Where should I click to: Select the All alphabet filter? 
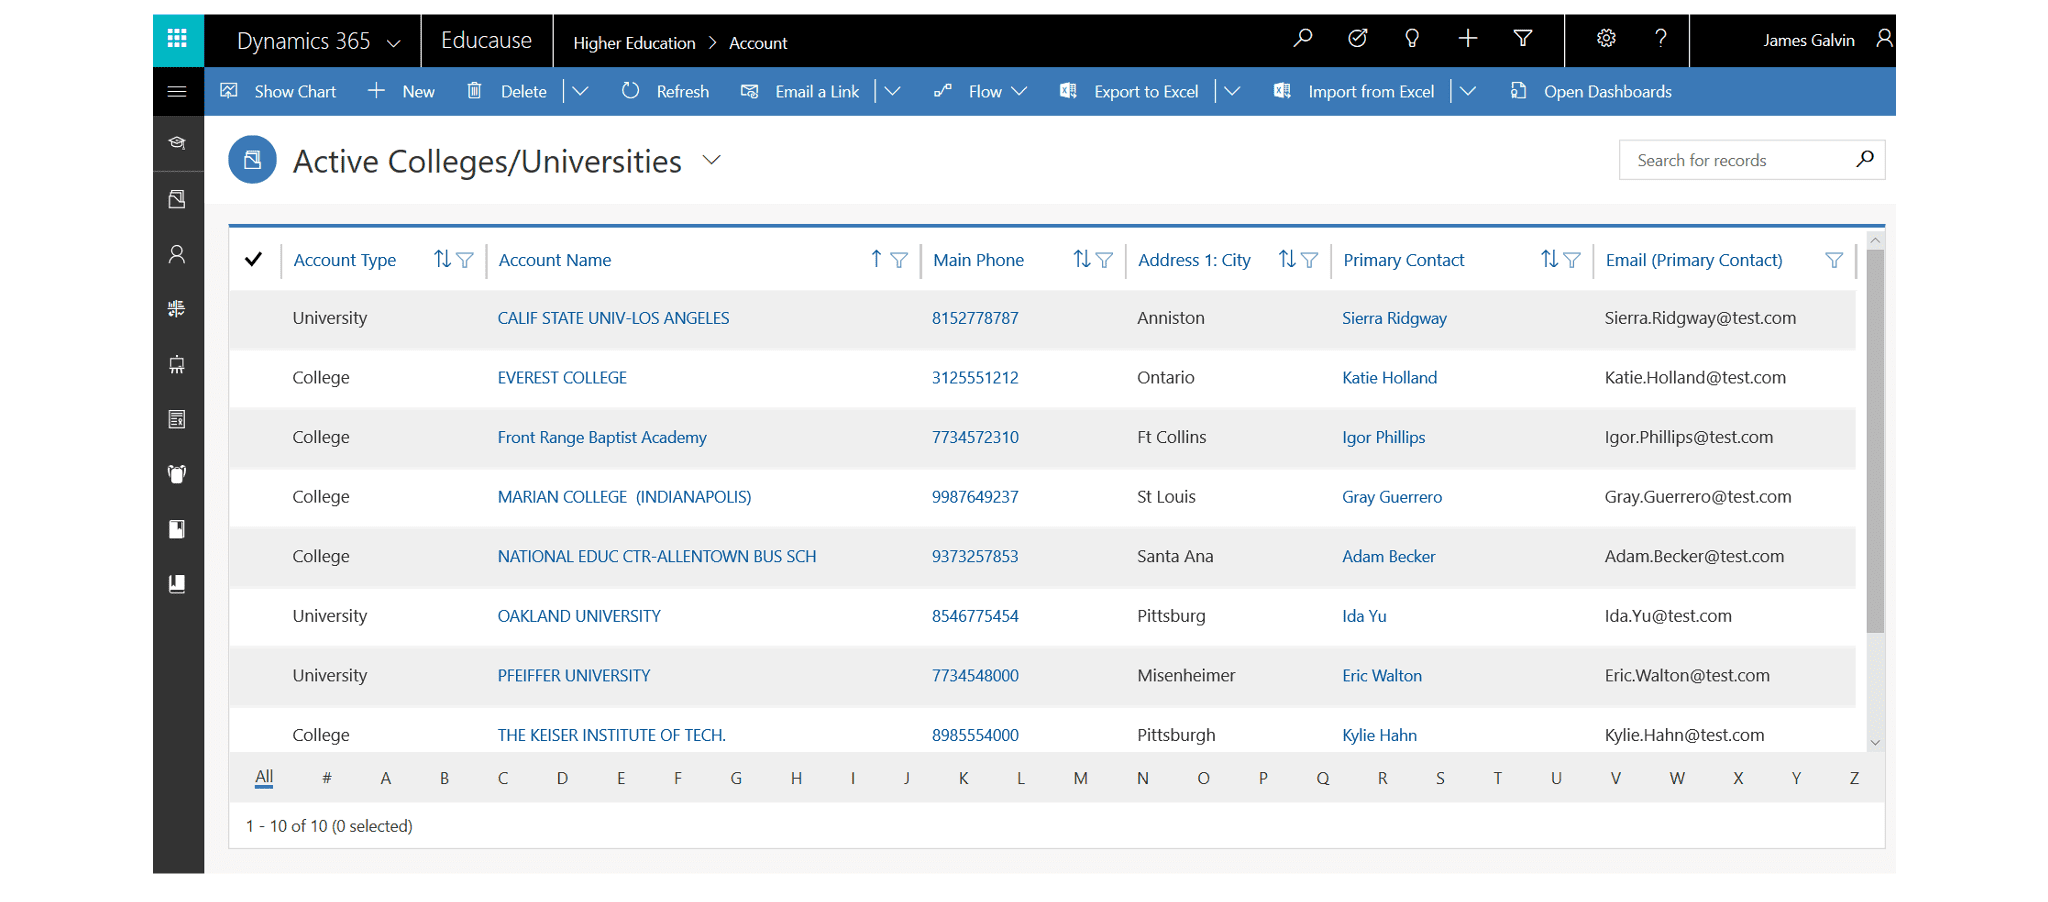(x=264, y=777)
